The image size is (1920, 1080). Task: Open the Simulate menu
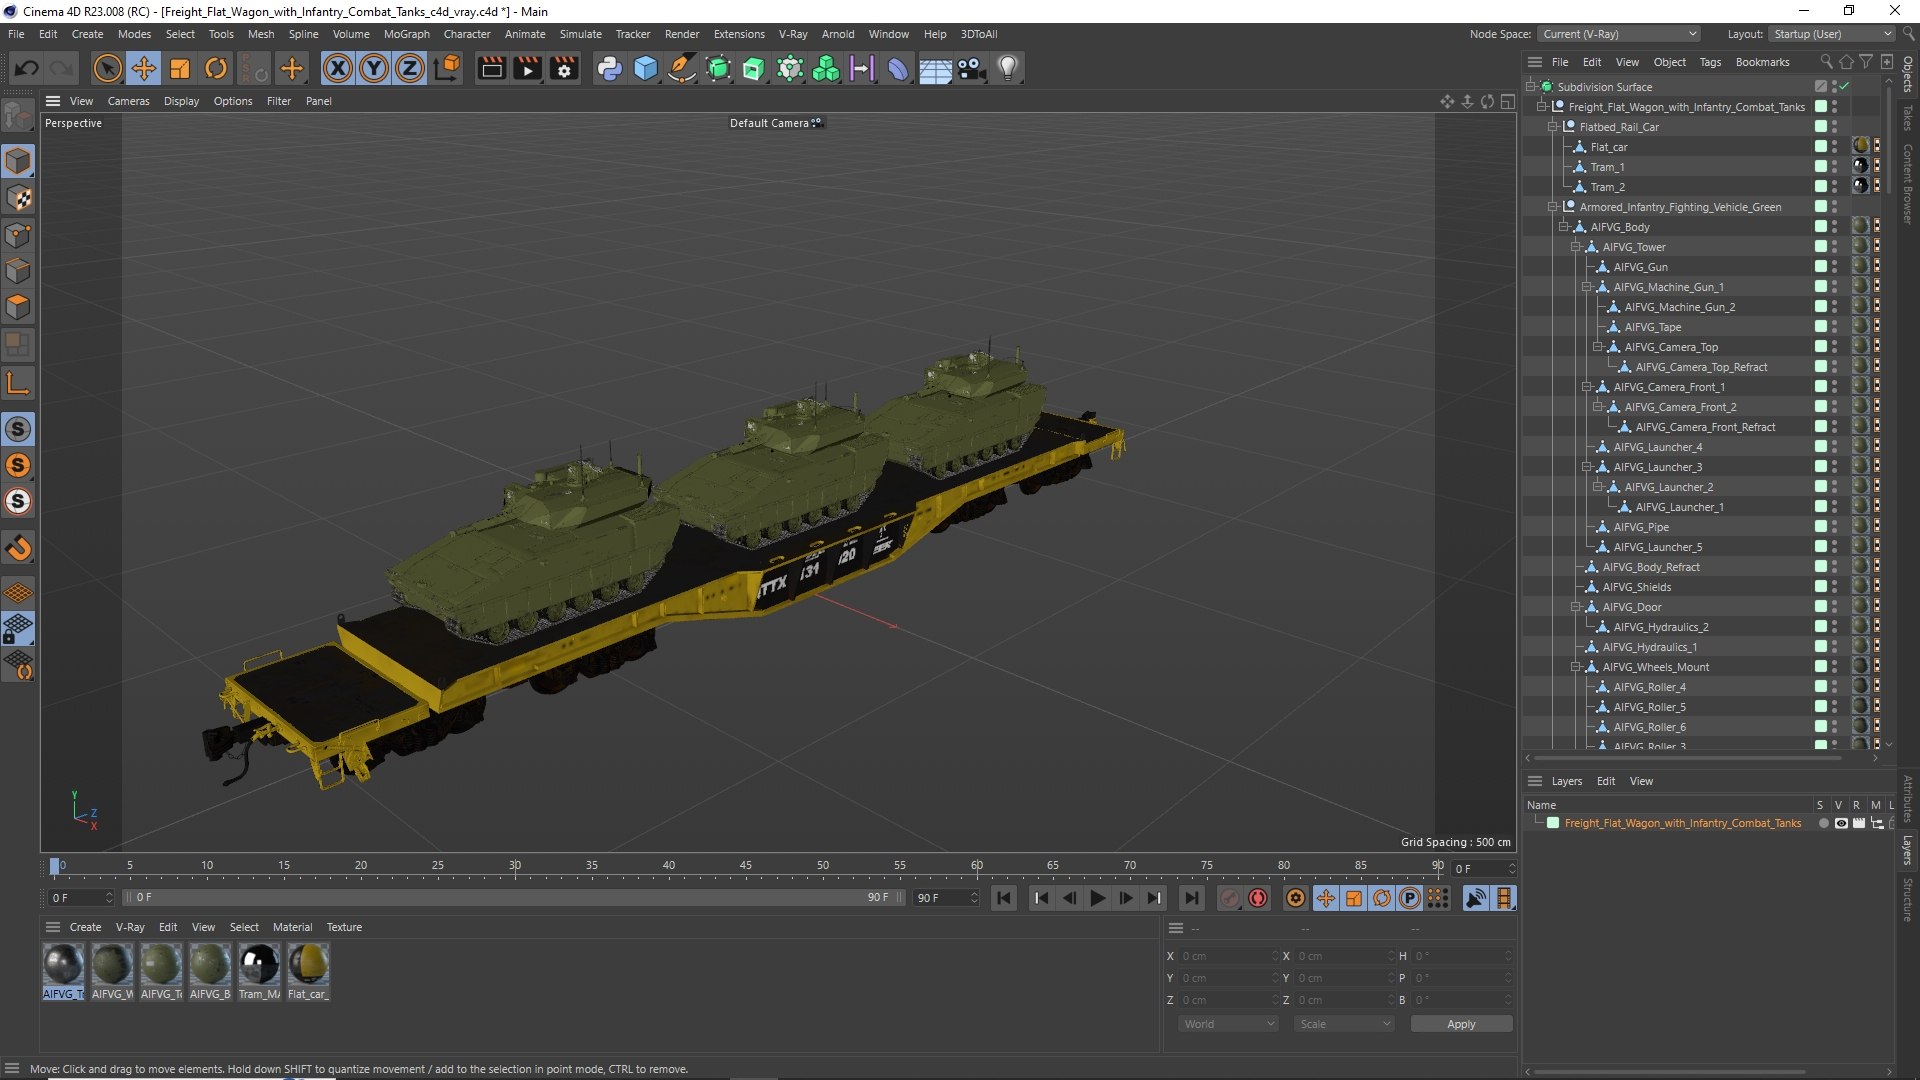(x=580, y=34)
